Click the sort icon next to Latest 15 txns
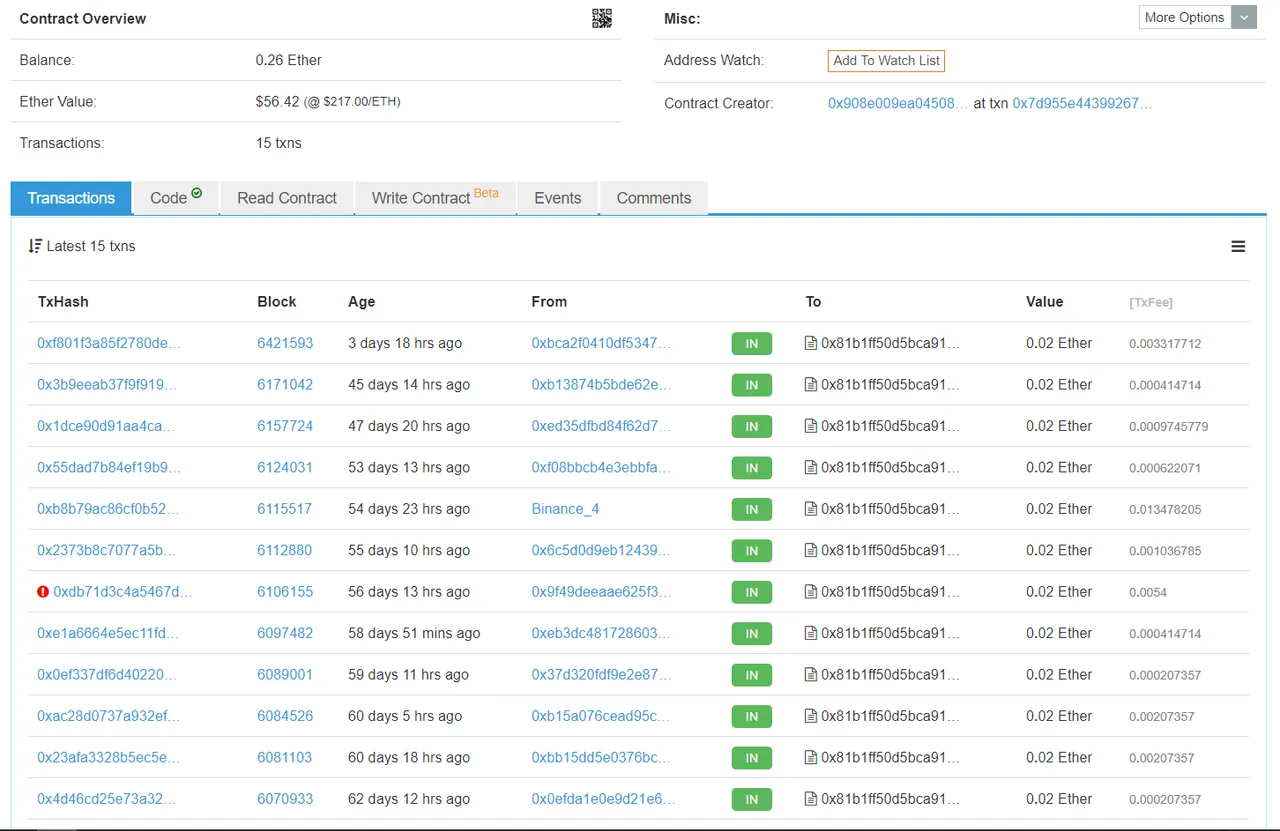This screenshot has height=831, width=1280. coord(35,246)
